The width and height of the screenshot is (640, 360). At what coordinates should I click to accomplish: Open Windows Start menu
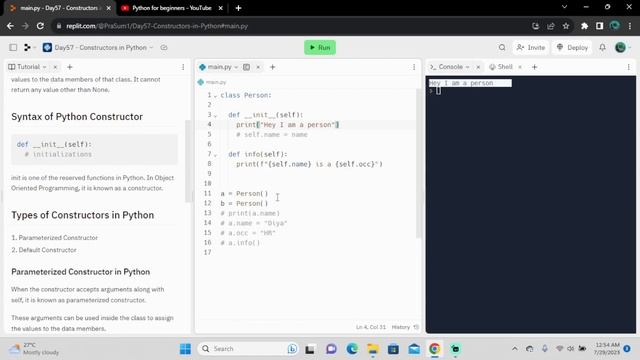pos(185,349)
